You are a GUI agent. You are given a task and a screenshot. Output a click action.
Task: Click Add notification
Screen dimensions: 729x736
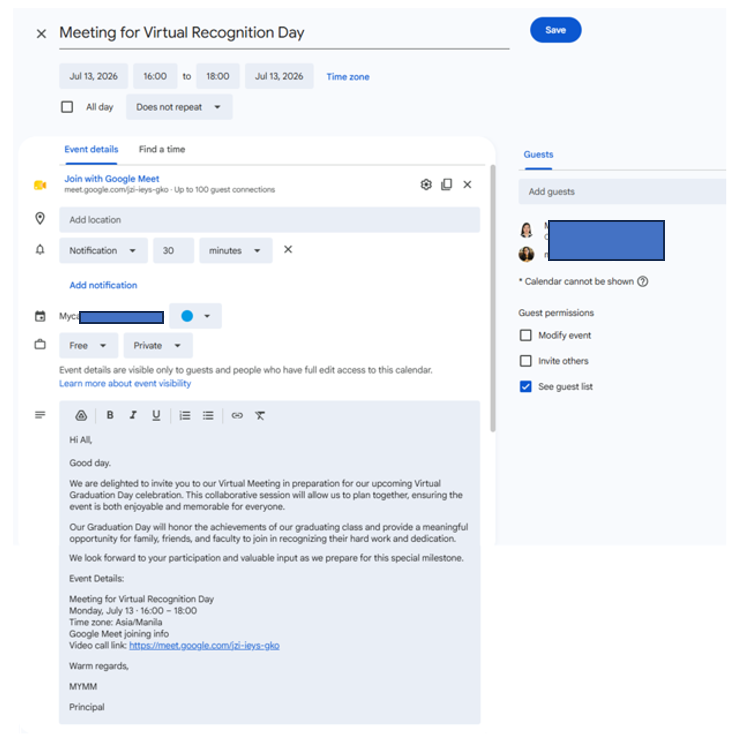[103, 285]
